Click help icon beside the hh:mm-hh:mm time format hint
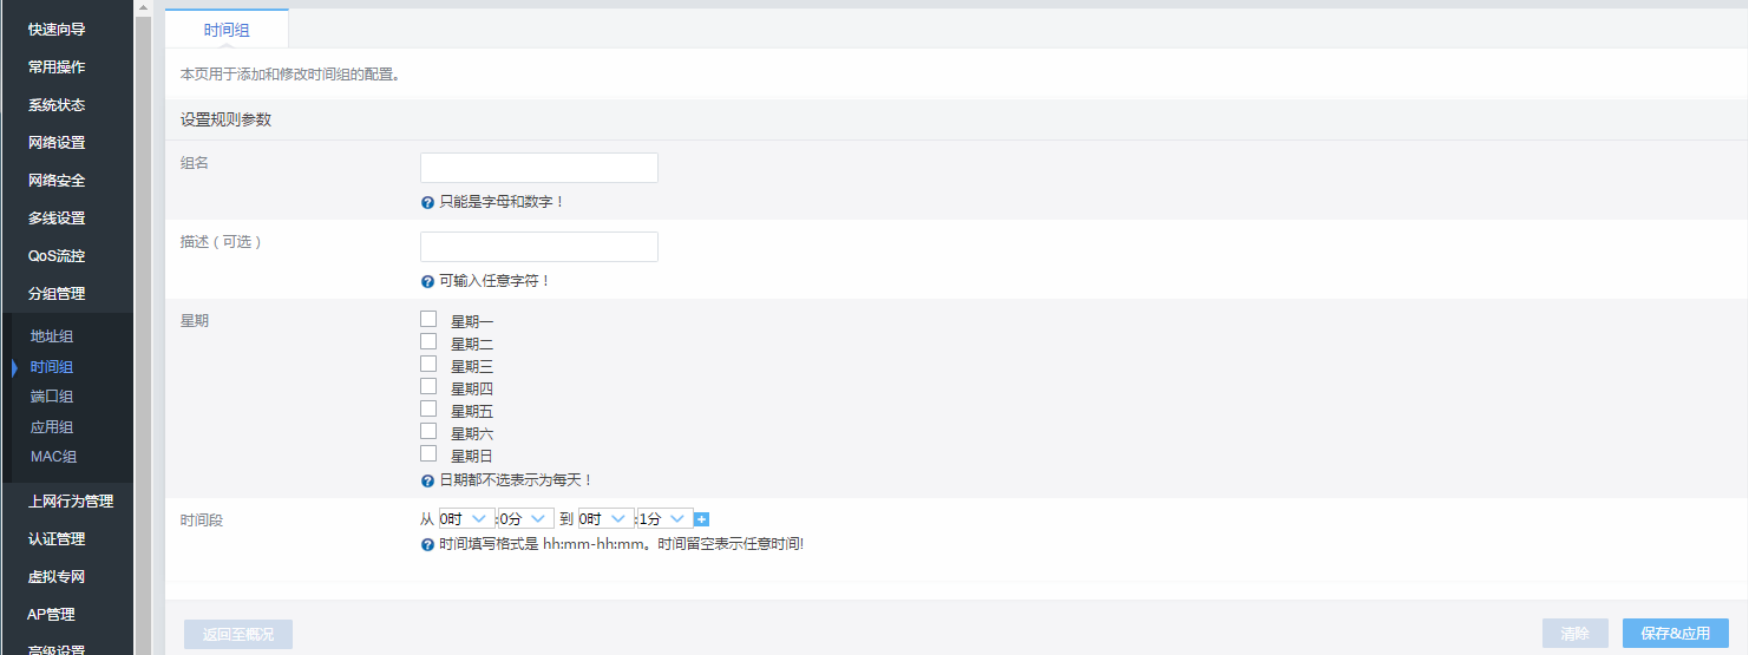 427,545
